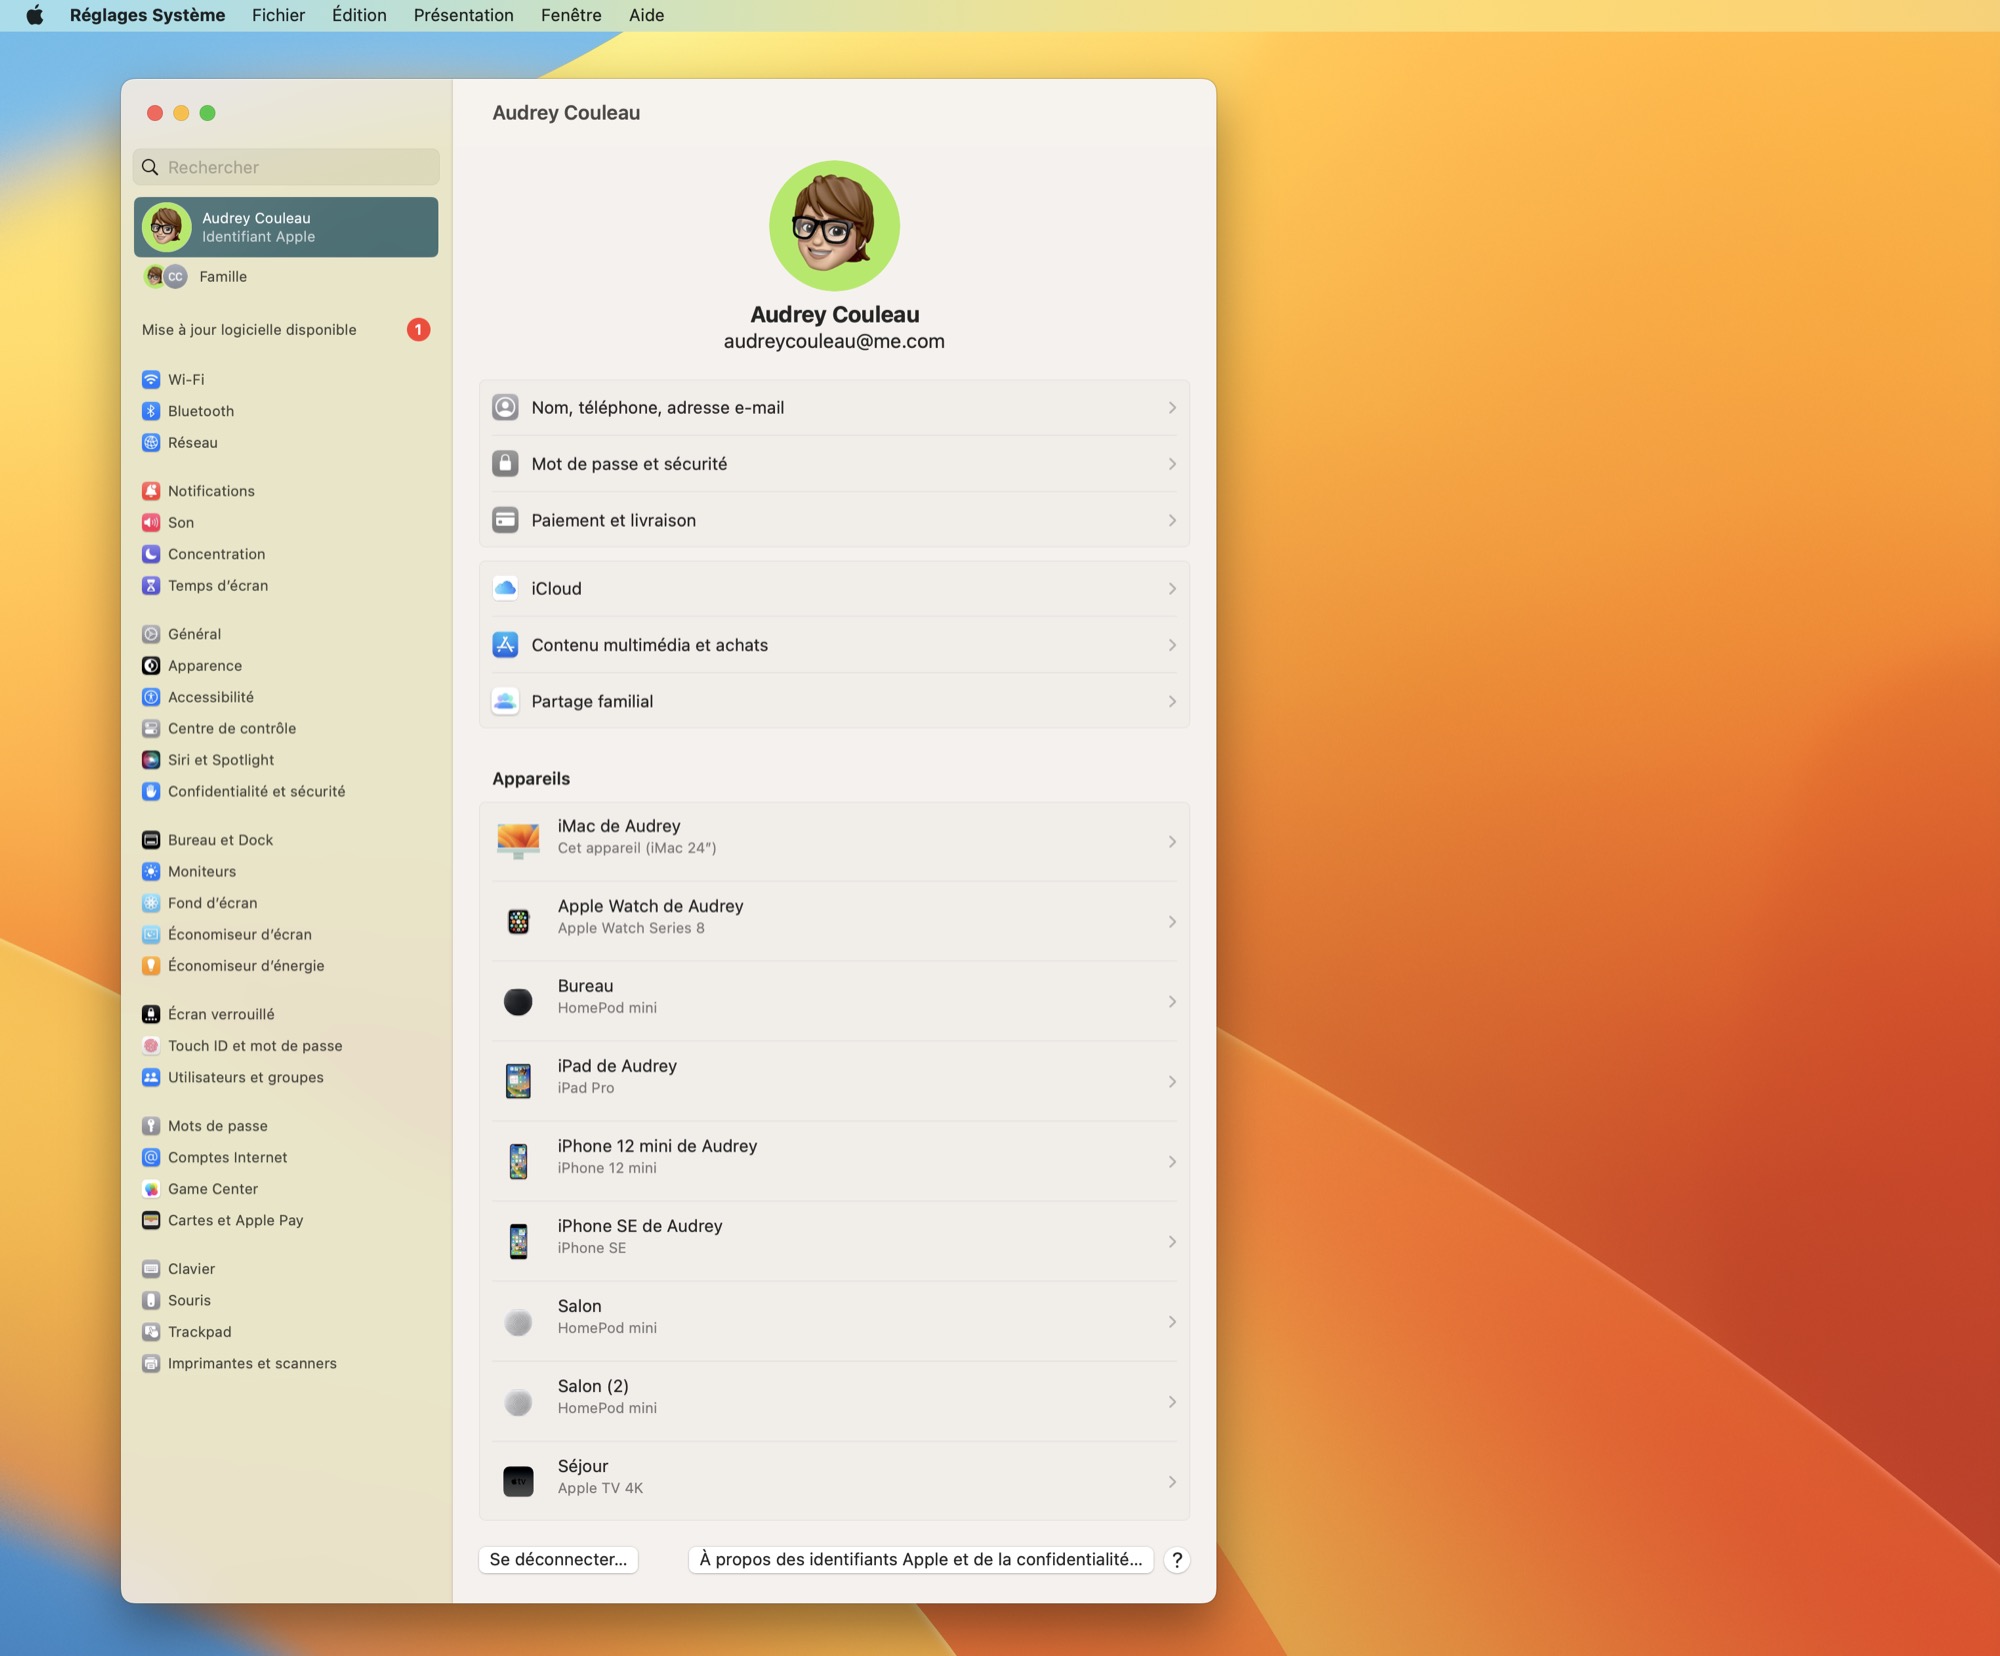
Task: Expand Paiement et livraison chevron
Action: click(1172, 520)
